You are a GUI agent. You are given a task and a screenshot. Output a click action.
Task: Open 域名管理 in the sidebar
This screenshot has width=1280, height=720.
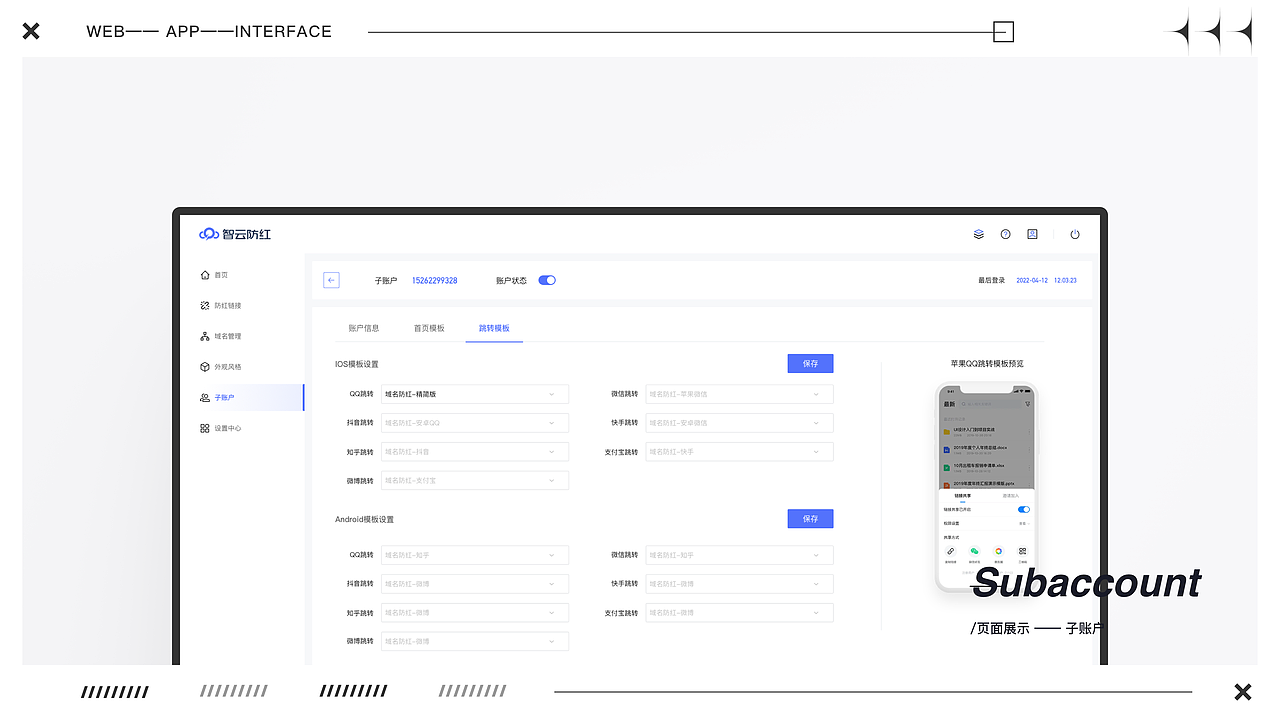(x=221, y=336)
